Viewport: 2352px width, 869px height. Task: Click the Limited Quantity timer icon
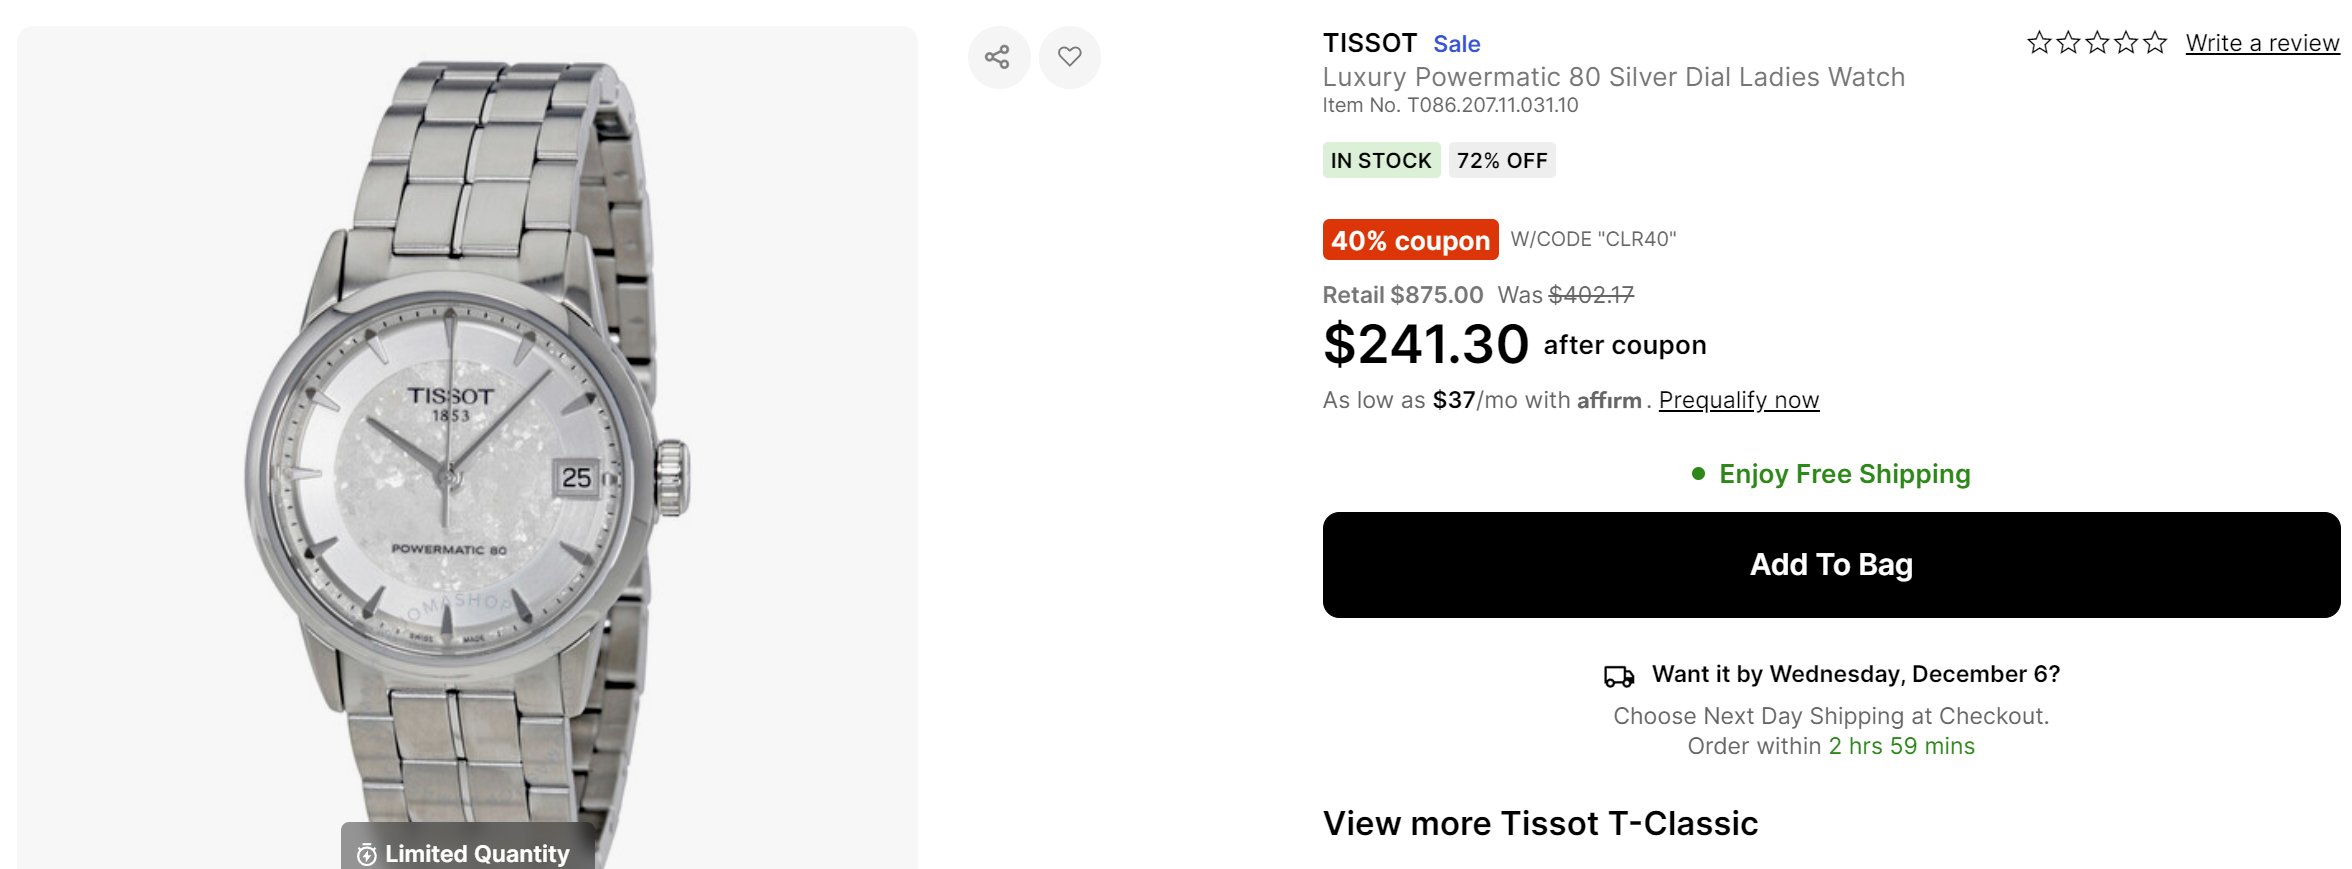pos(367,854)
